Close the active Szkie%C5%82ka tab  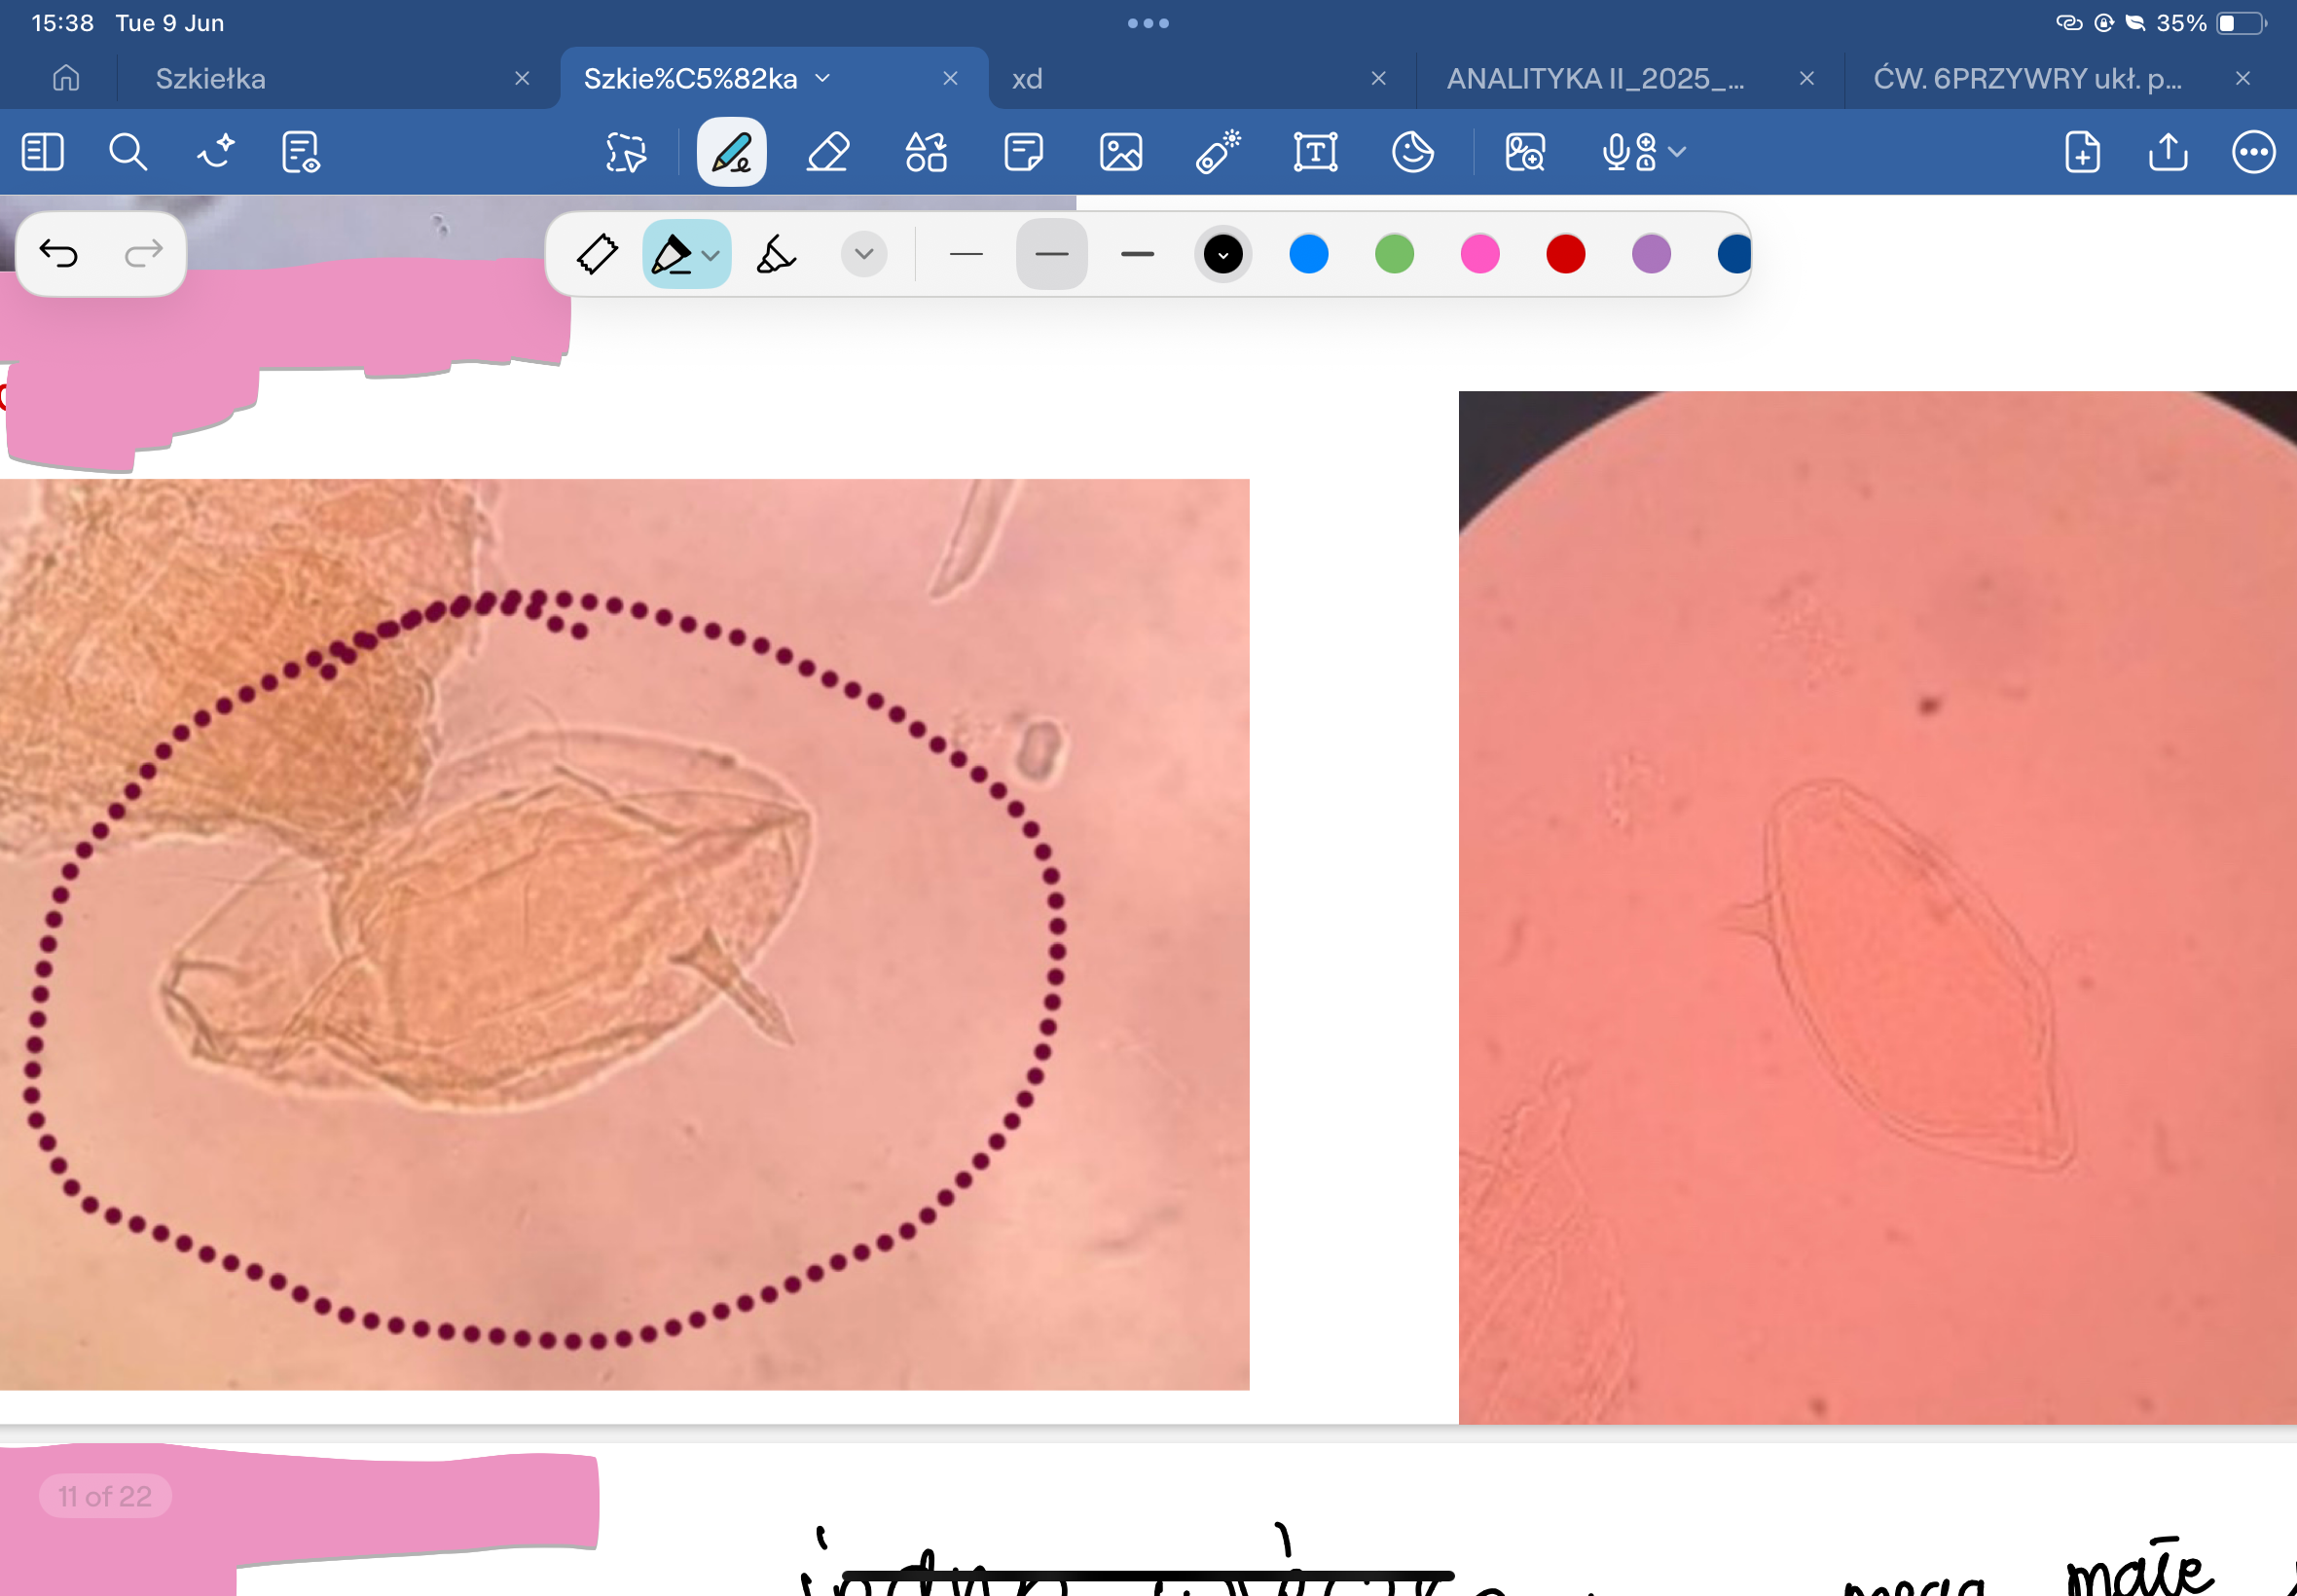(950, 78)
